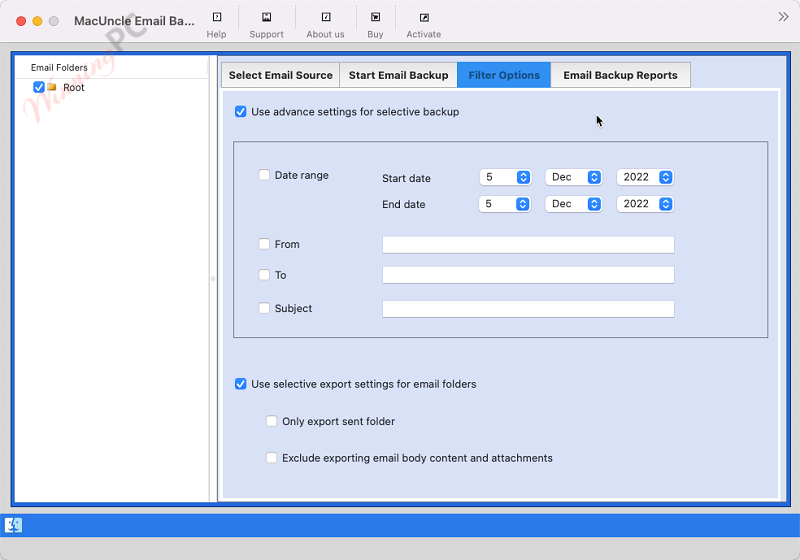Open the Start date year dropdown
Screen dimensions: 800x560
tap(645, 177)
